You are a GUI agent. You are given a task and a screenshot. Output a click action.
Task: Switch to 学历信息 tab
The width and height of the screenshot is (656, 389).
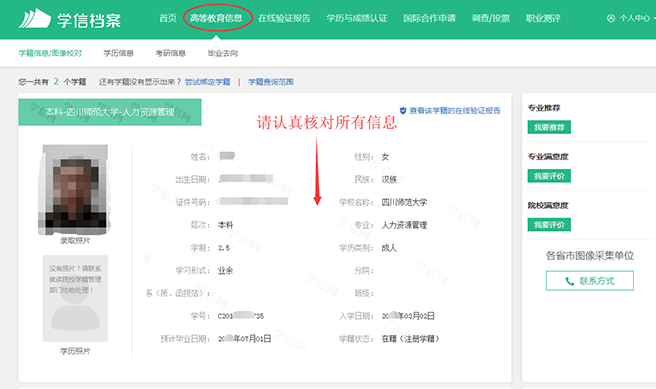(x=118, y=53)
